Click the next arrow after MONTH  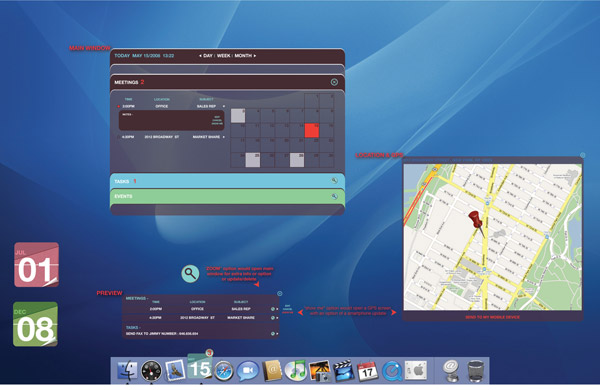click(255, 55)
